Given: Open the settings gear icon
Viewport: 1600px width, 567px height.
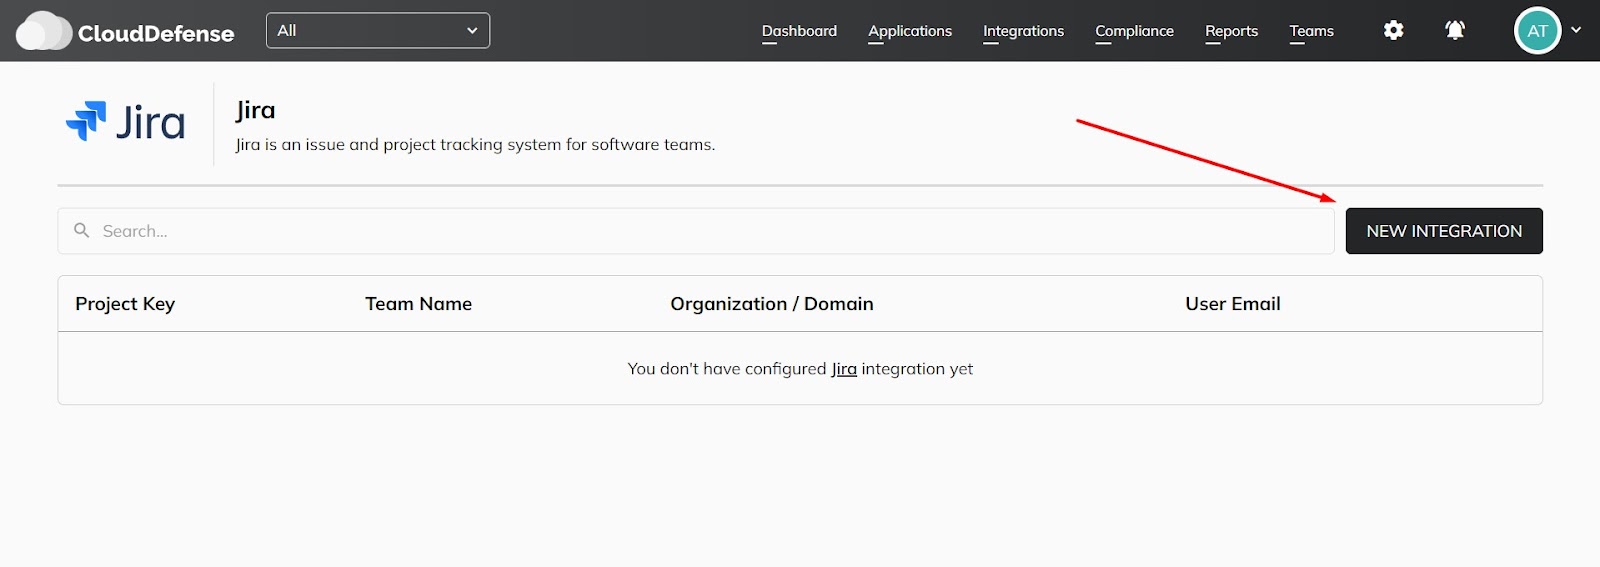Looking at the screenshot, I should [1394, 30].
